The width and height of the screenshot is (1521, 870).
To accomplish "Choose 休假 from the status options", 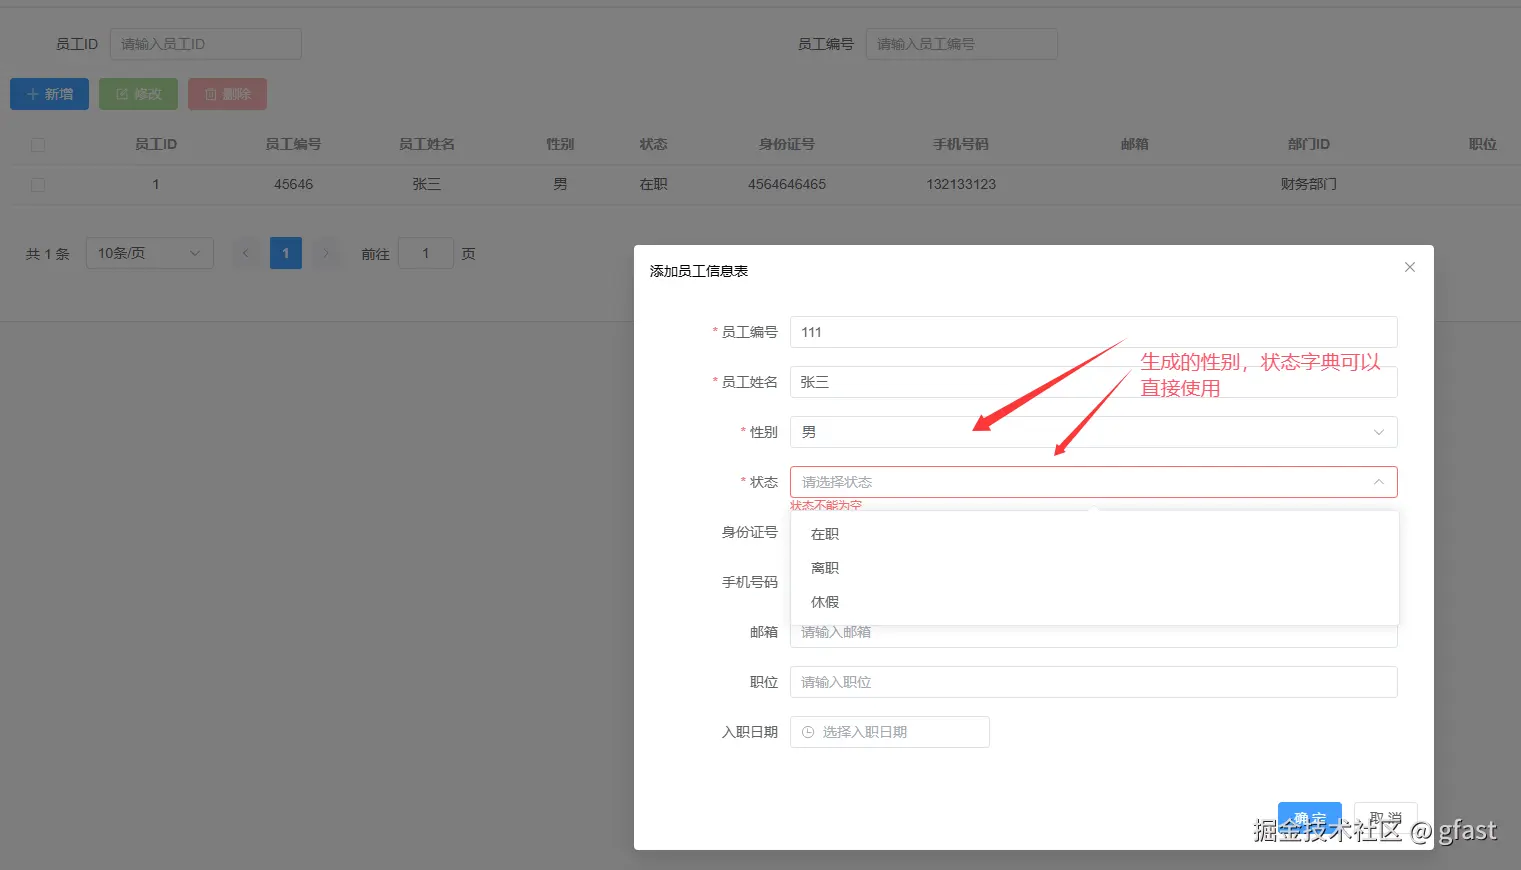I will click(x=1094, y=602).
